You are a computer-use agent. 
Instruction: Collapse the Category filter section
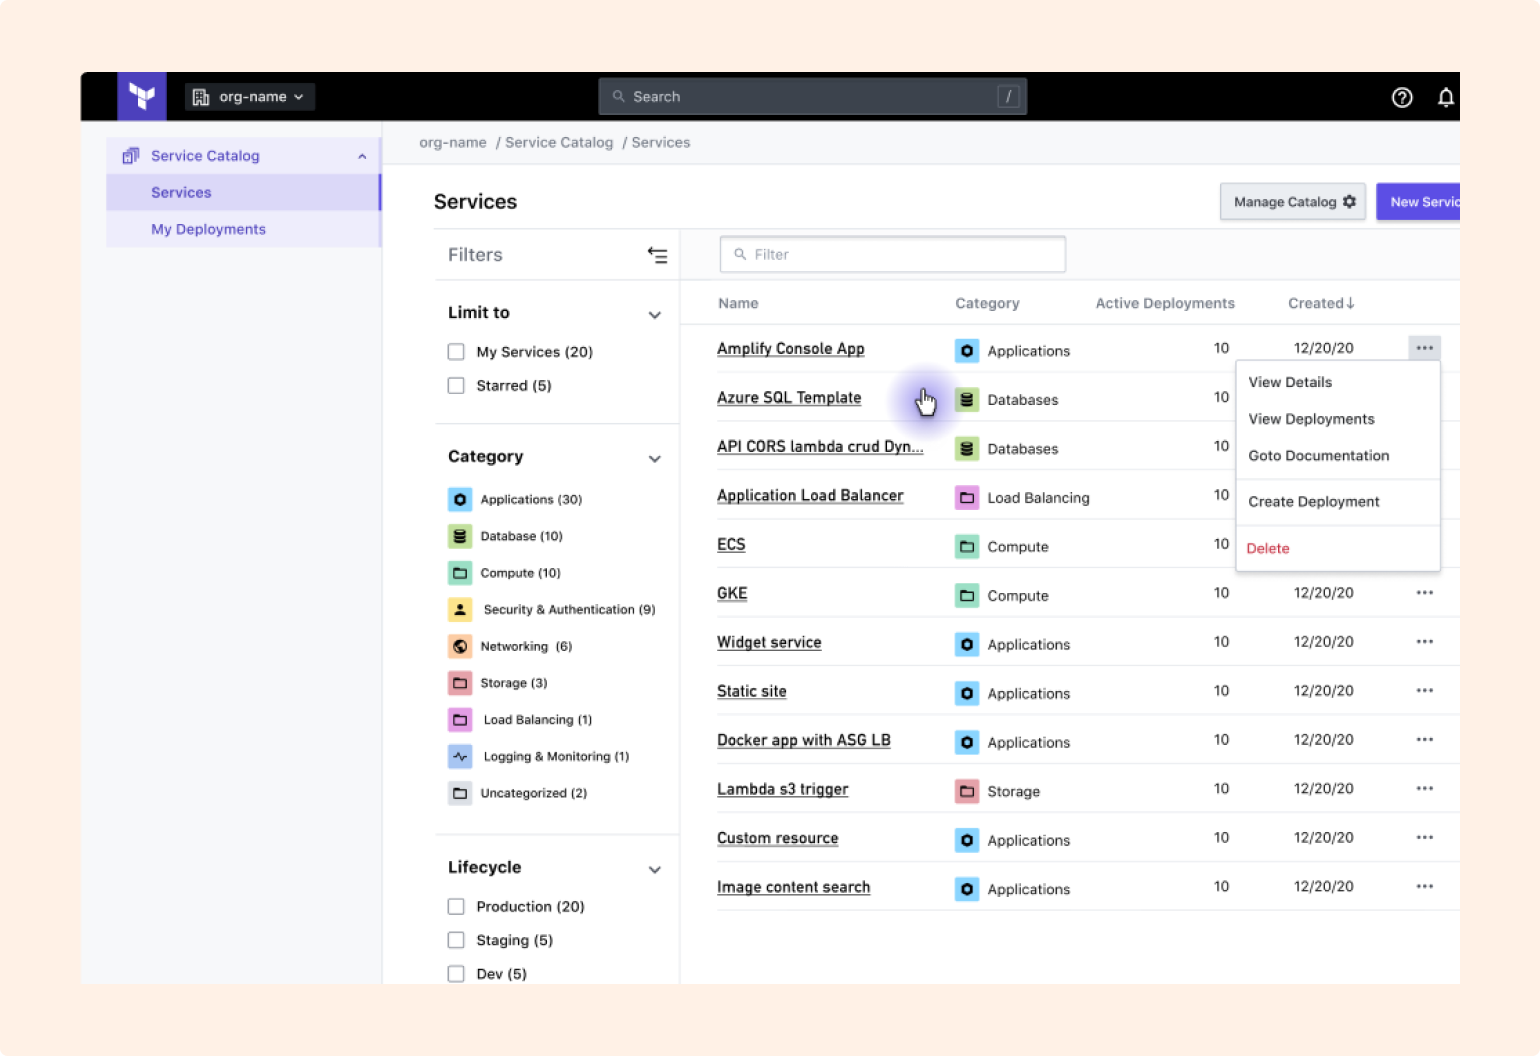pos(655,459)
